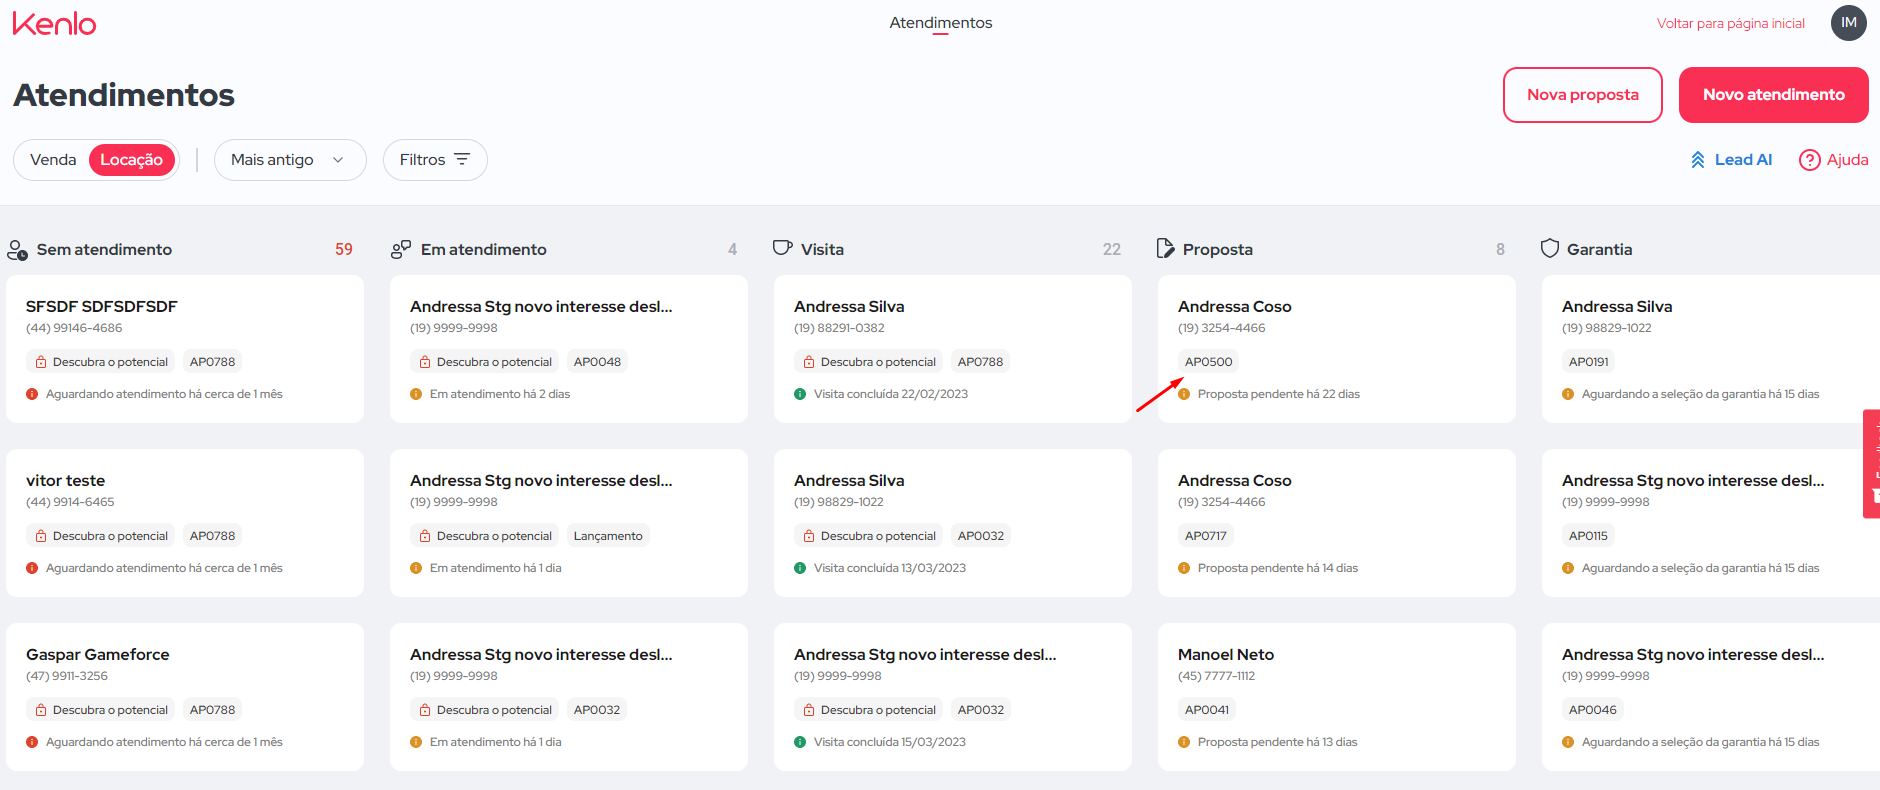Click green status dot for Visita concluída 22/02/2023
This screenshot has height=790, width=1880.
800,394
